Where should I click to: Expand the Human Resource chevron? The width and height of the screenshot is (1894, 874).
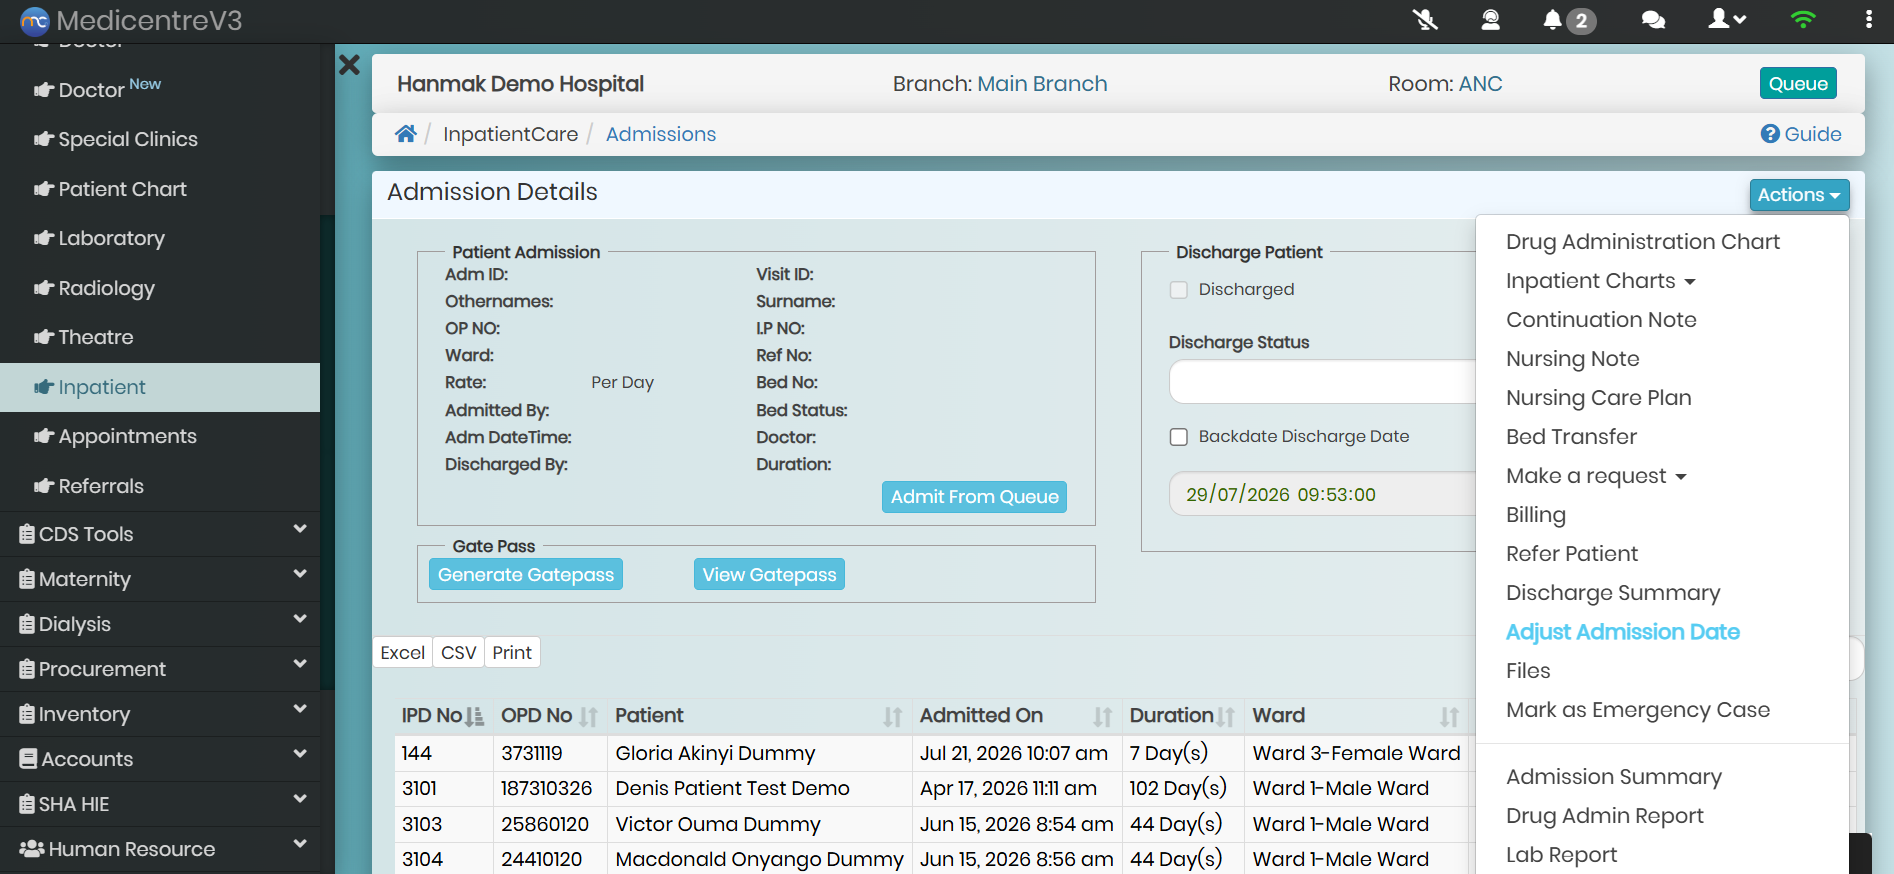[x=300, y=844]
